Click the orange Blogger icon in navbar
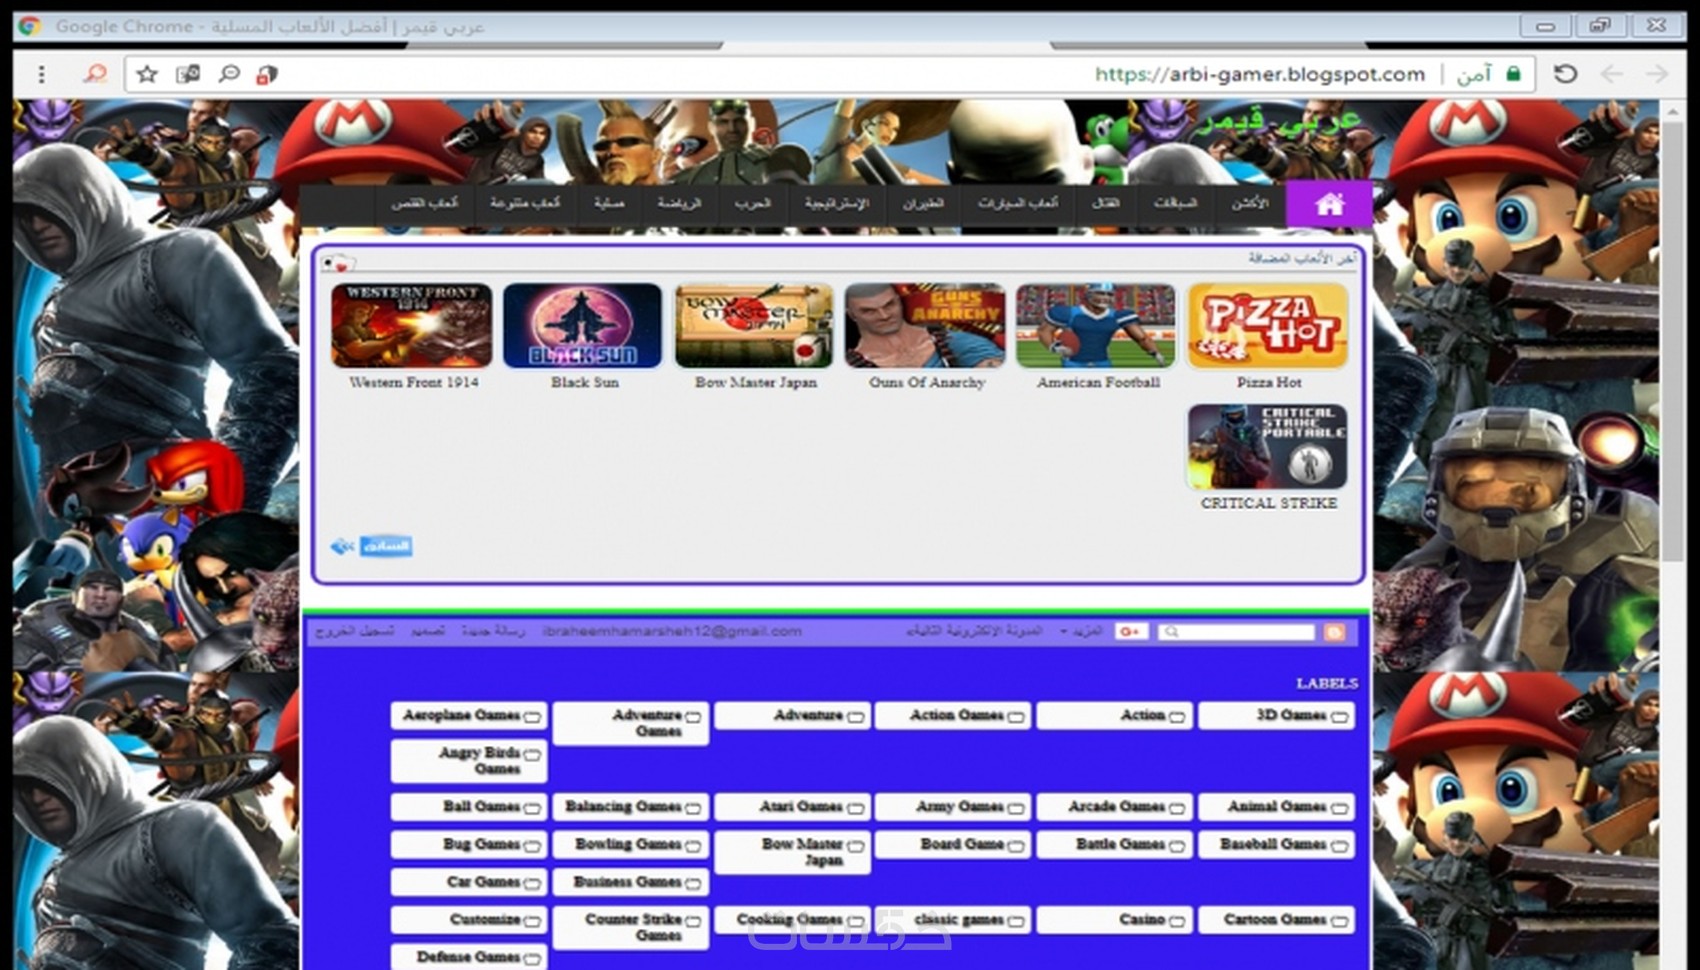This screenshot has height=970, width=1700. pyautogui.click(x=1334, y=632)
